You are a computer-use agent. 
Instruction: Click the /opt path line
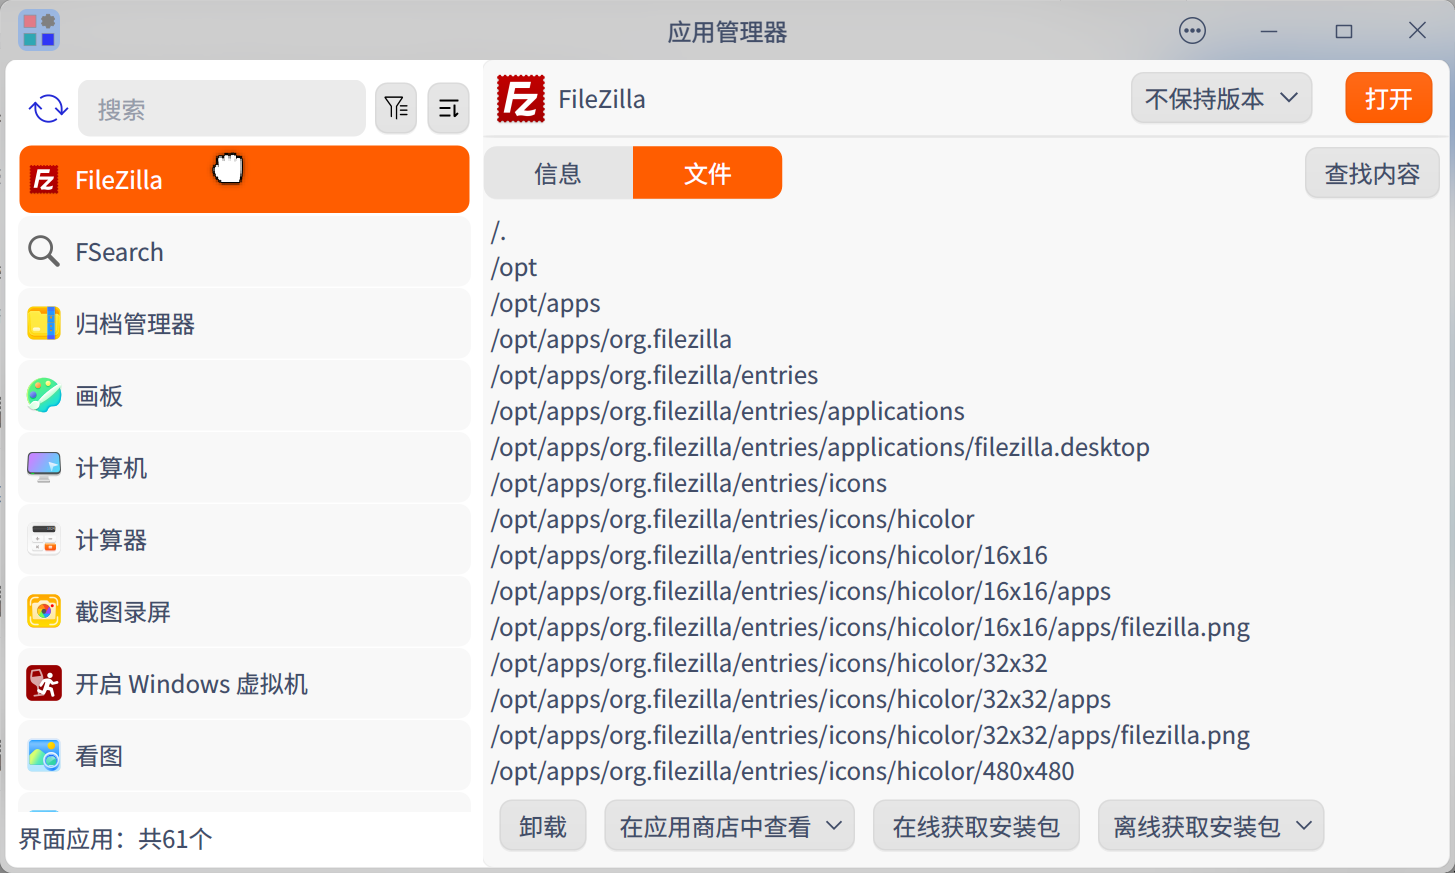(514, 268)
